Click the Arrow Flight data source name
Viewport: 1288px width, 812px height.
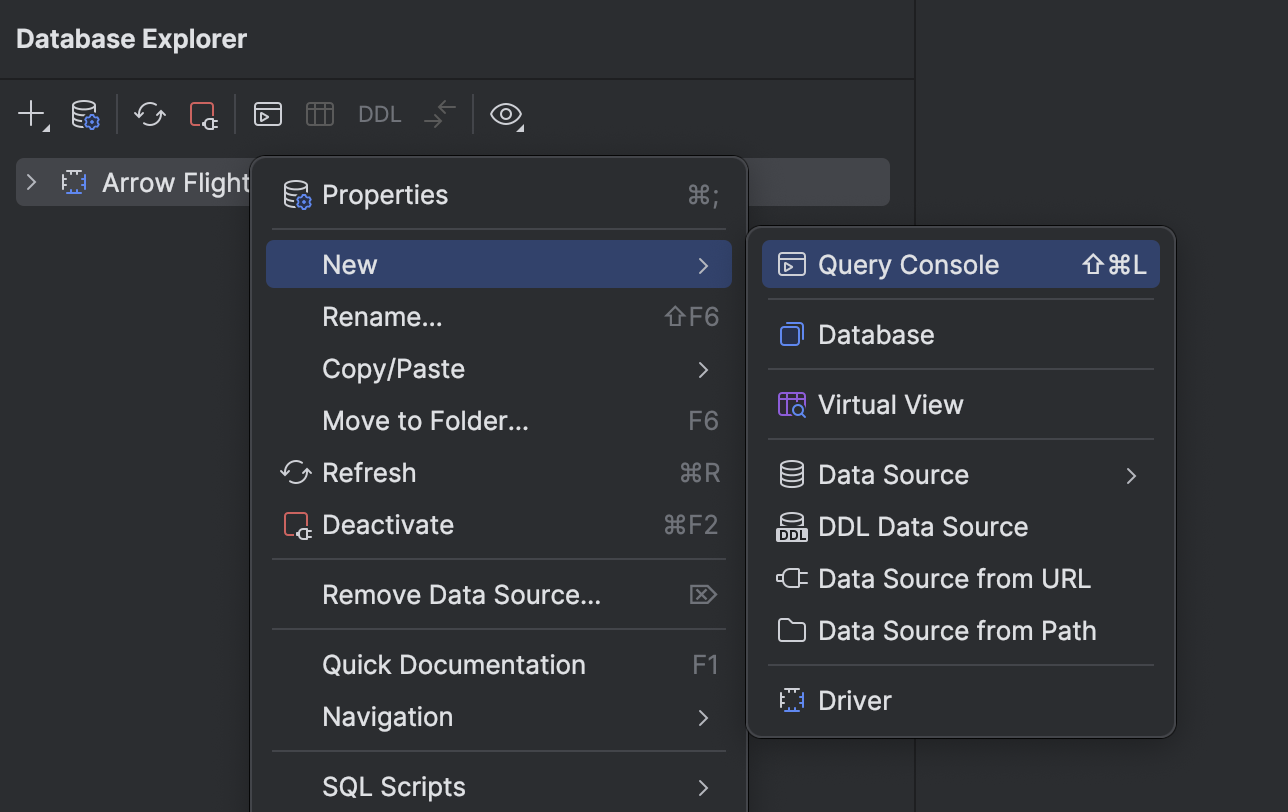click(x=176, y=182)
